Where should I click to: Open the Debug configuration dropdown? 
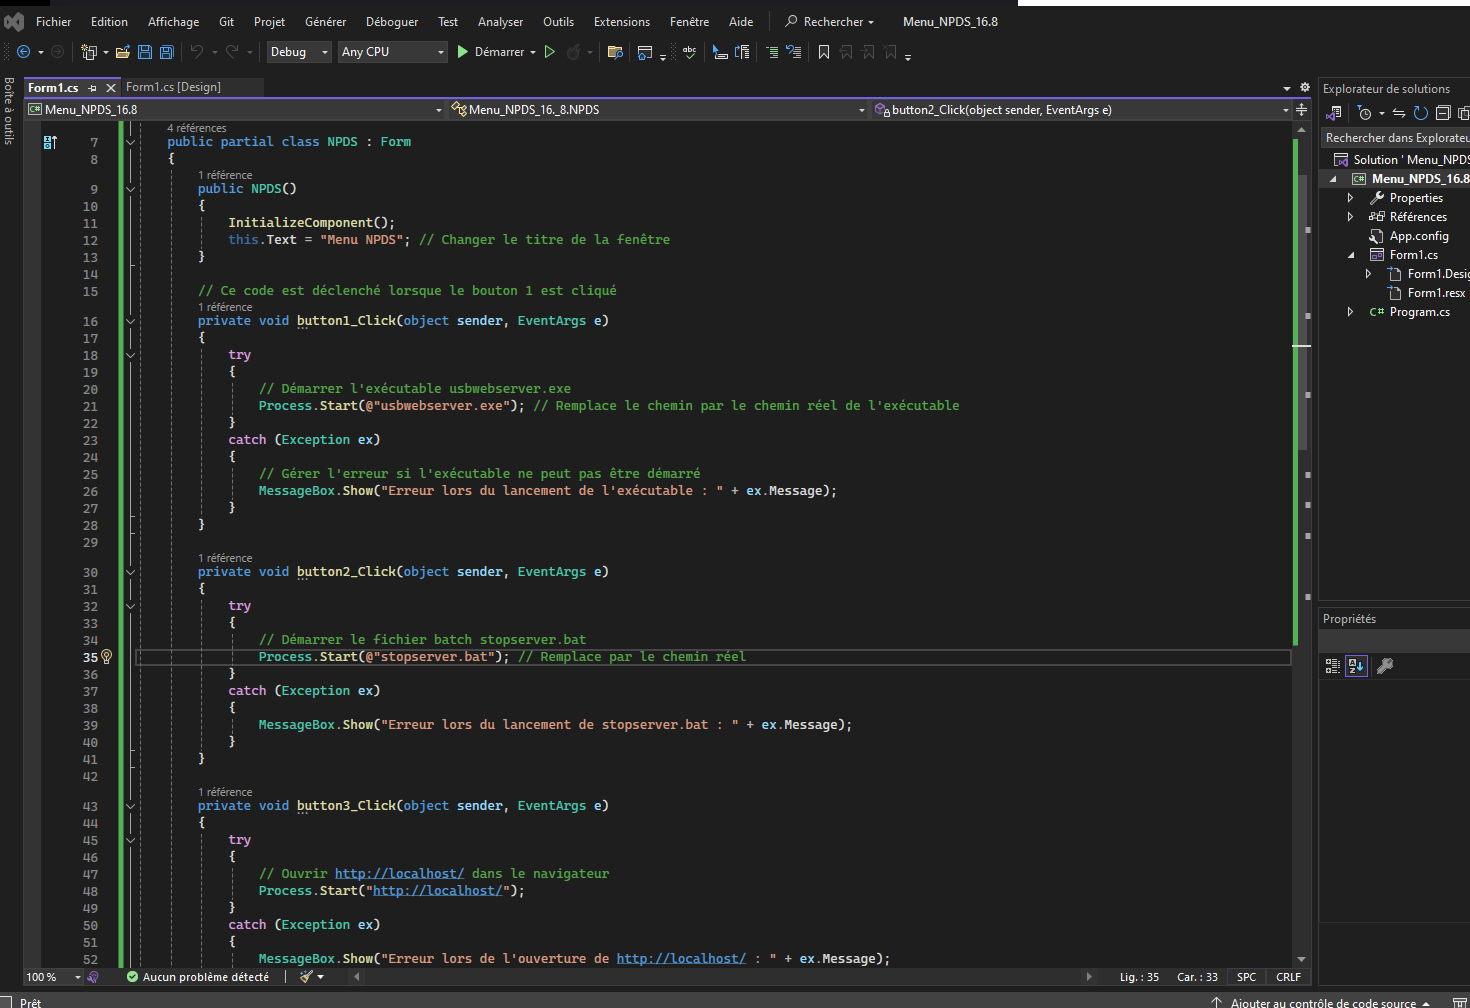[x=298, y=52]
